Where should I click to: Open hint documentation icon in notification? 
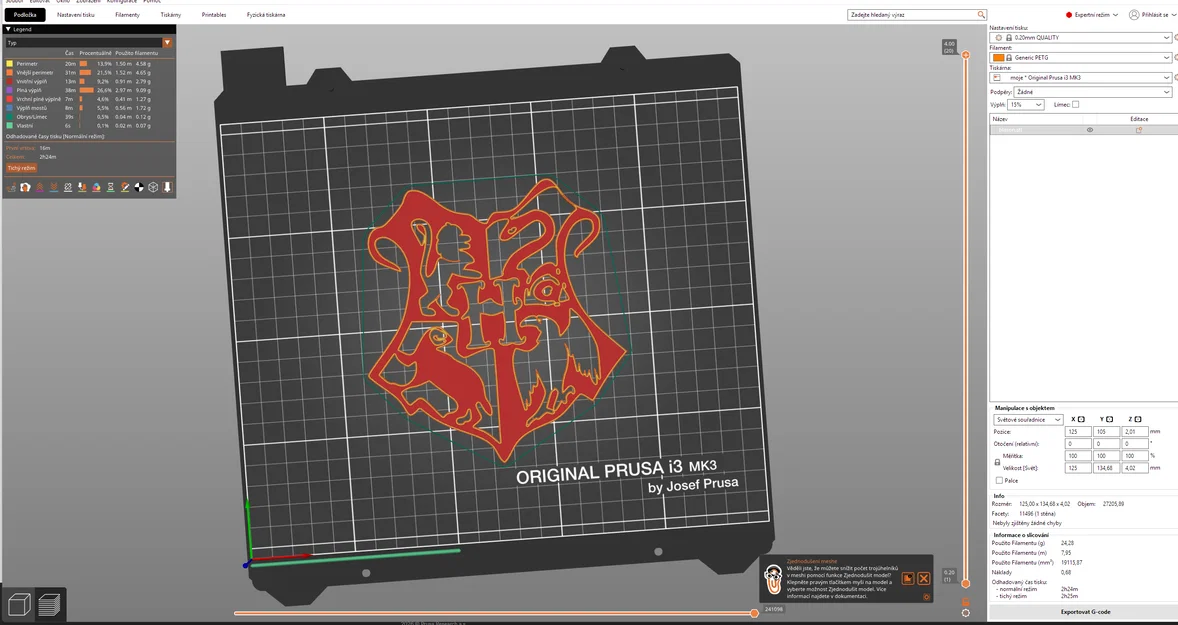(908, 578)
